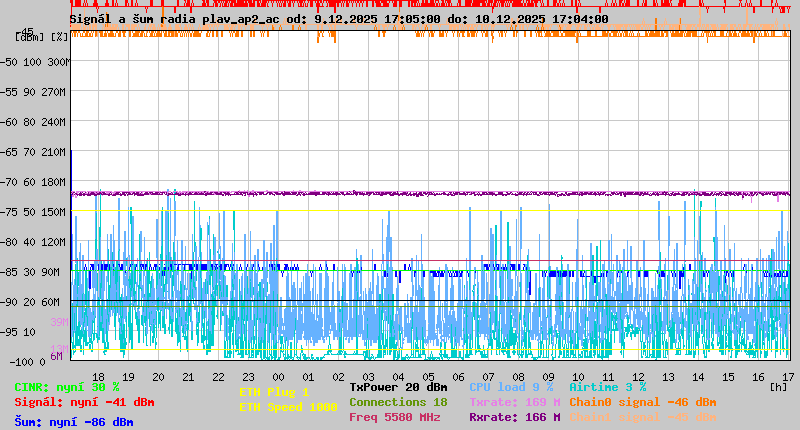
Task: Click the 23 hour mark on the time axis
Action: coord(248,376)
